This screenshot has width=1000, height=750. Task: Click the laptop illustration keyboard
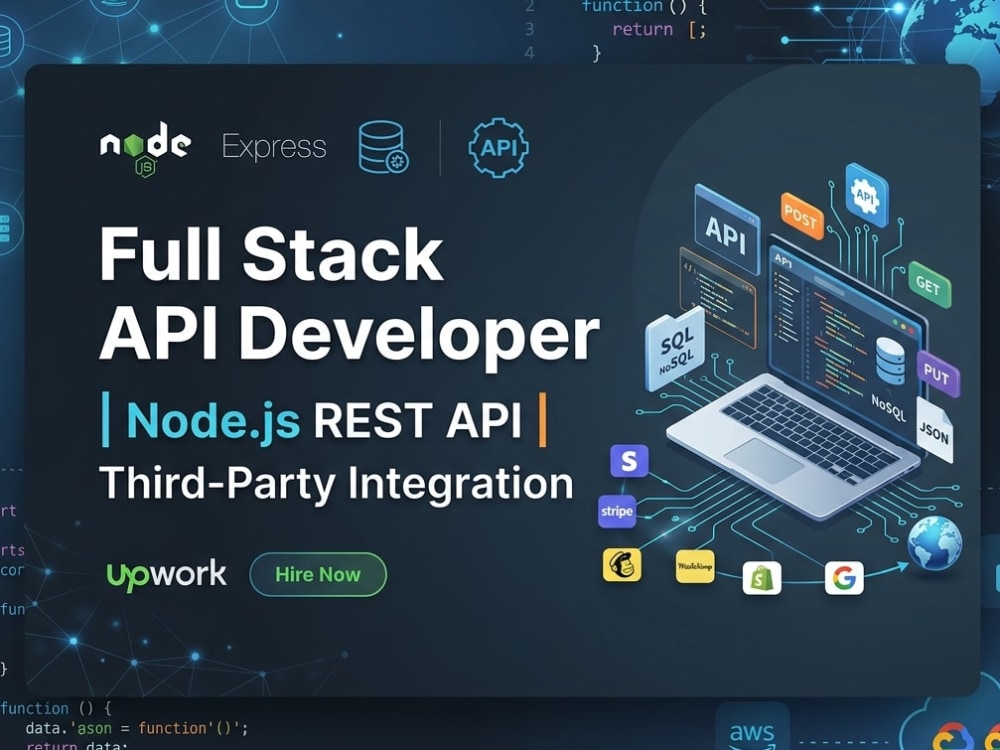point(810,432)
